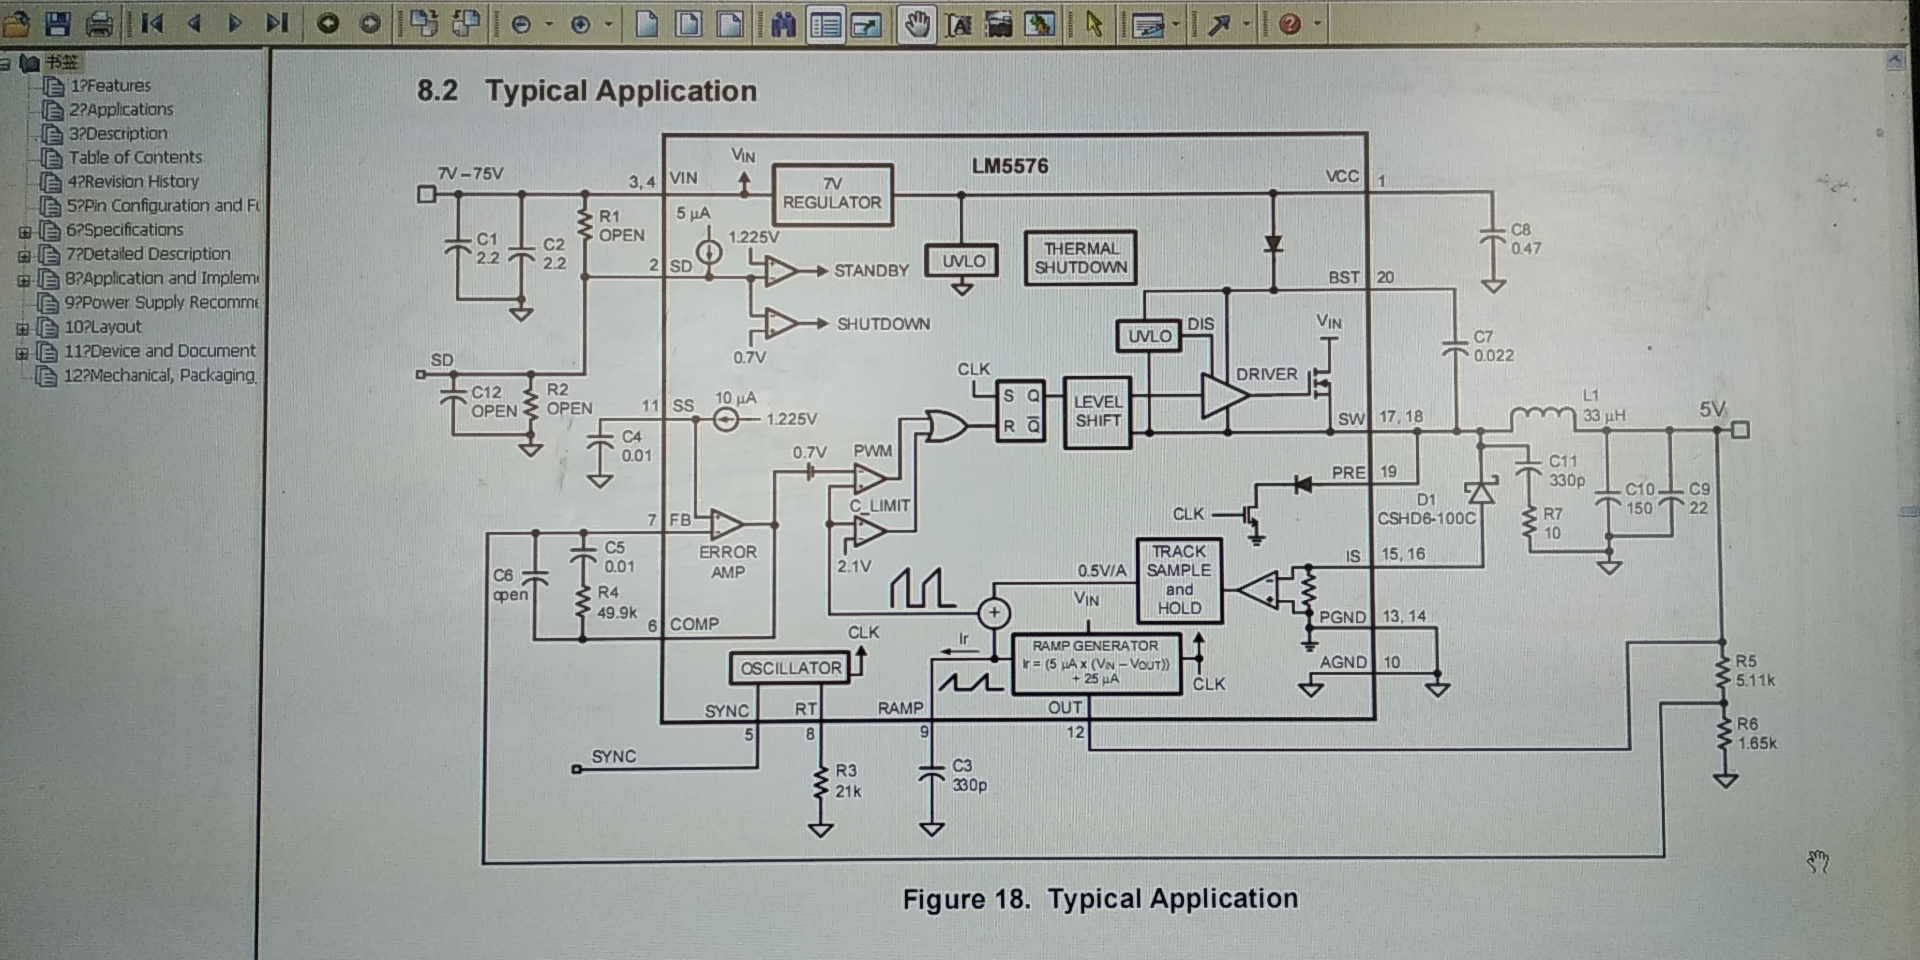Open the Zoom Out dropdown arrow
The image size is (1920, 960).
tap(548, 24)
